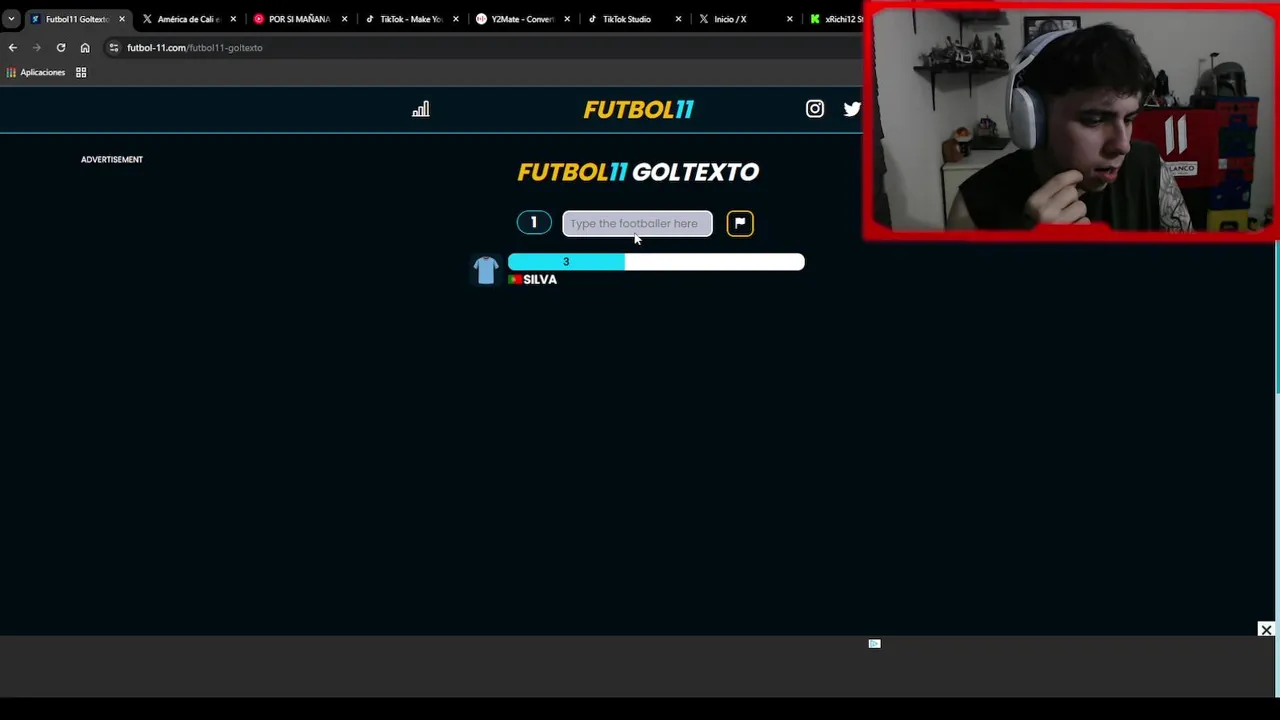1280x720 pixels.
Task: Close the bottom ad banner
Action: tap(1266, 630)
